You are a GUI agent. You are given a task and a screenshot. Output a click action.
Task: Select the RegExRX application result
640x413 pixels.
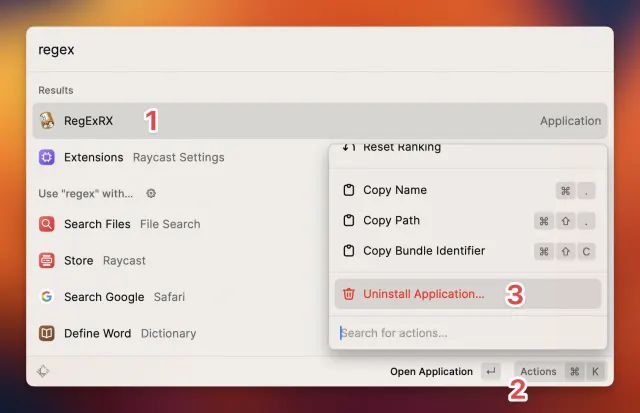320,121
